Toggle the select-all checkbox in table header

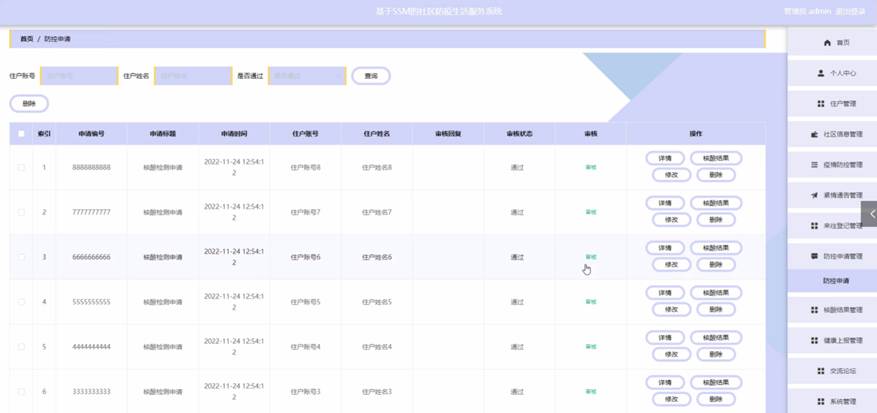21,134
